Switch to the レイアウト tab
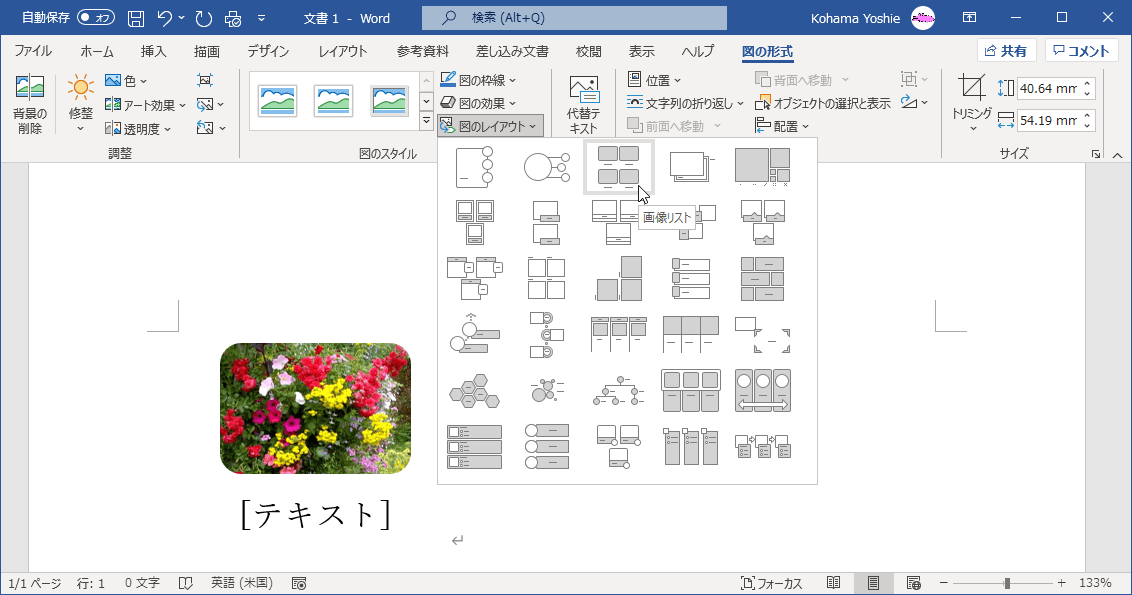The image size is (1132, 595). [343, 51]
